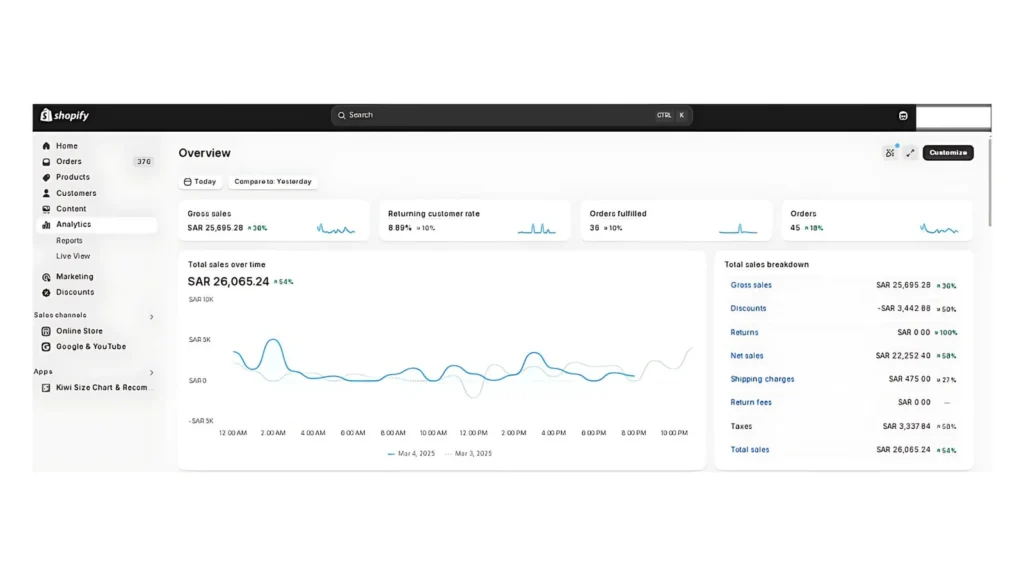Click the Customers person icon
The width and height of the screenshot is (1024, 576).
(x=46, y=193)
